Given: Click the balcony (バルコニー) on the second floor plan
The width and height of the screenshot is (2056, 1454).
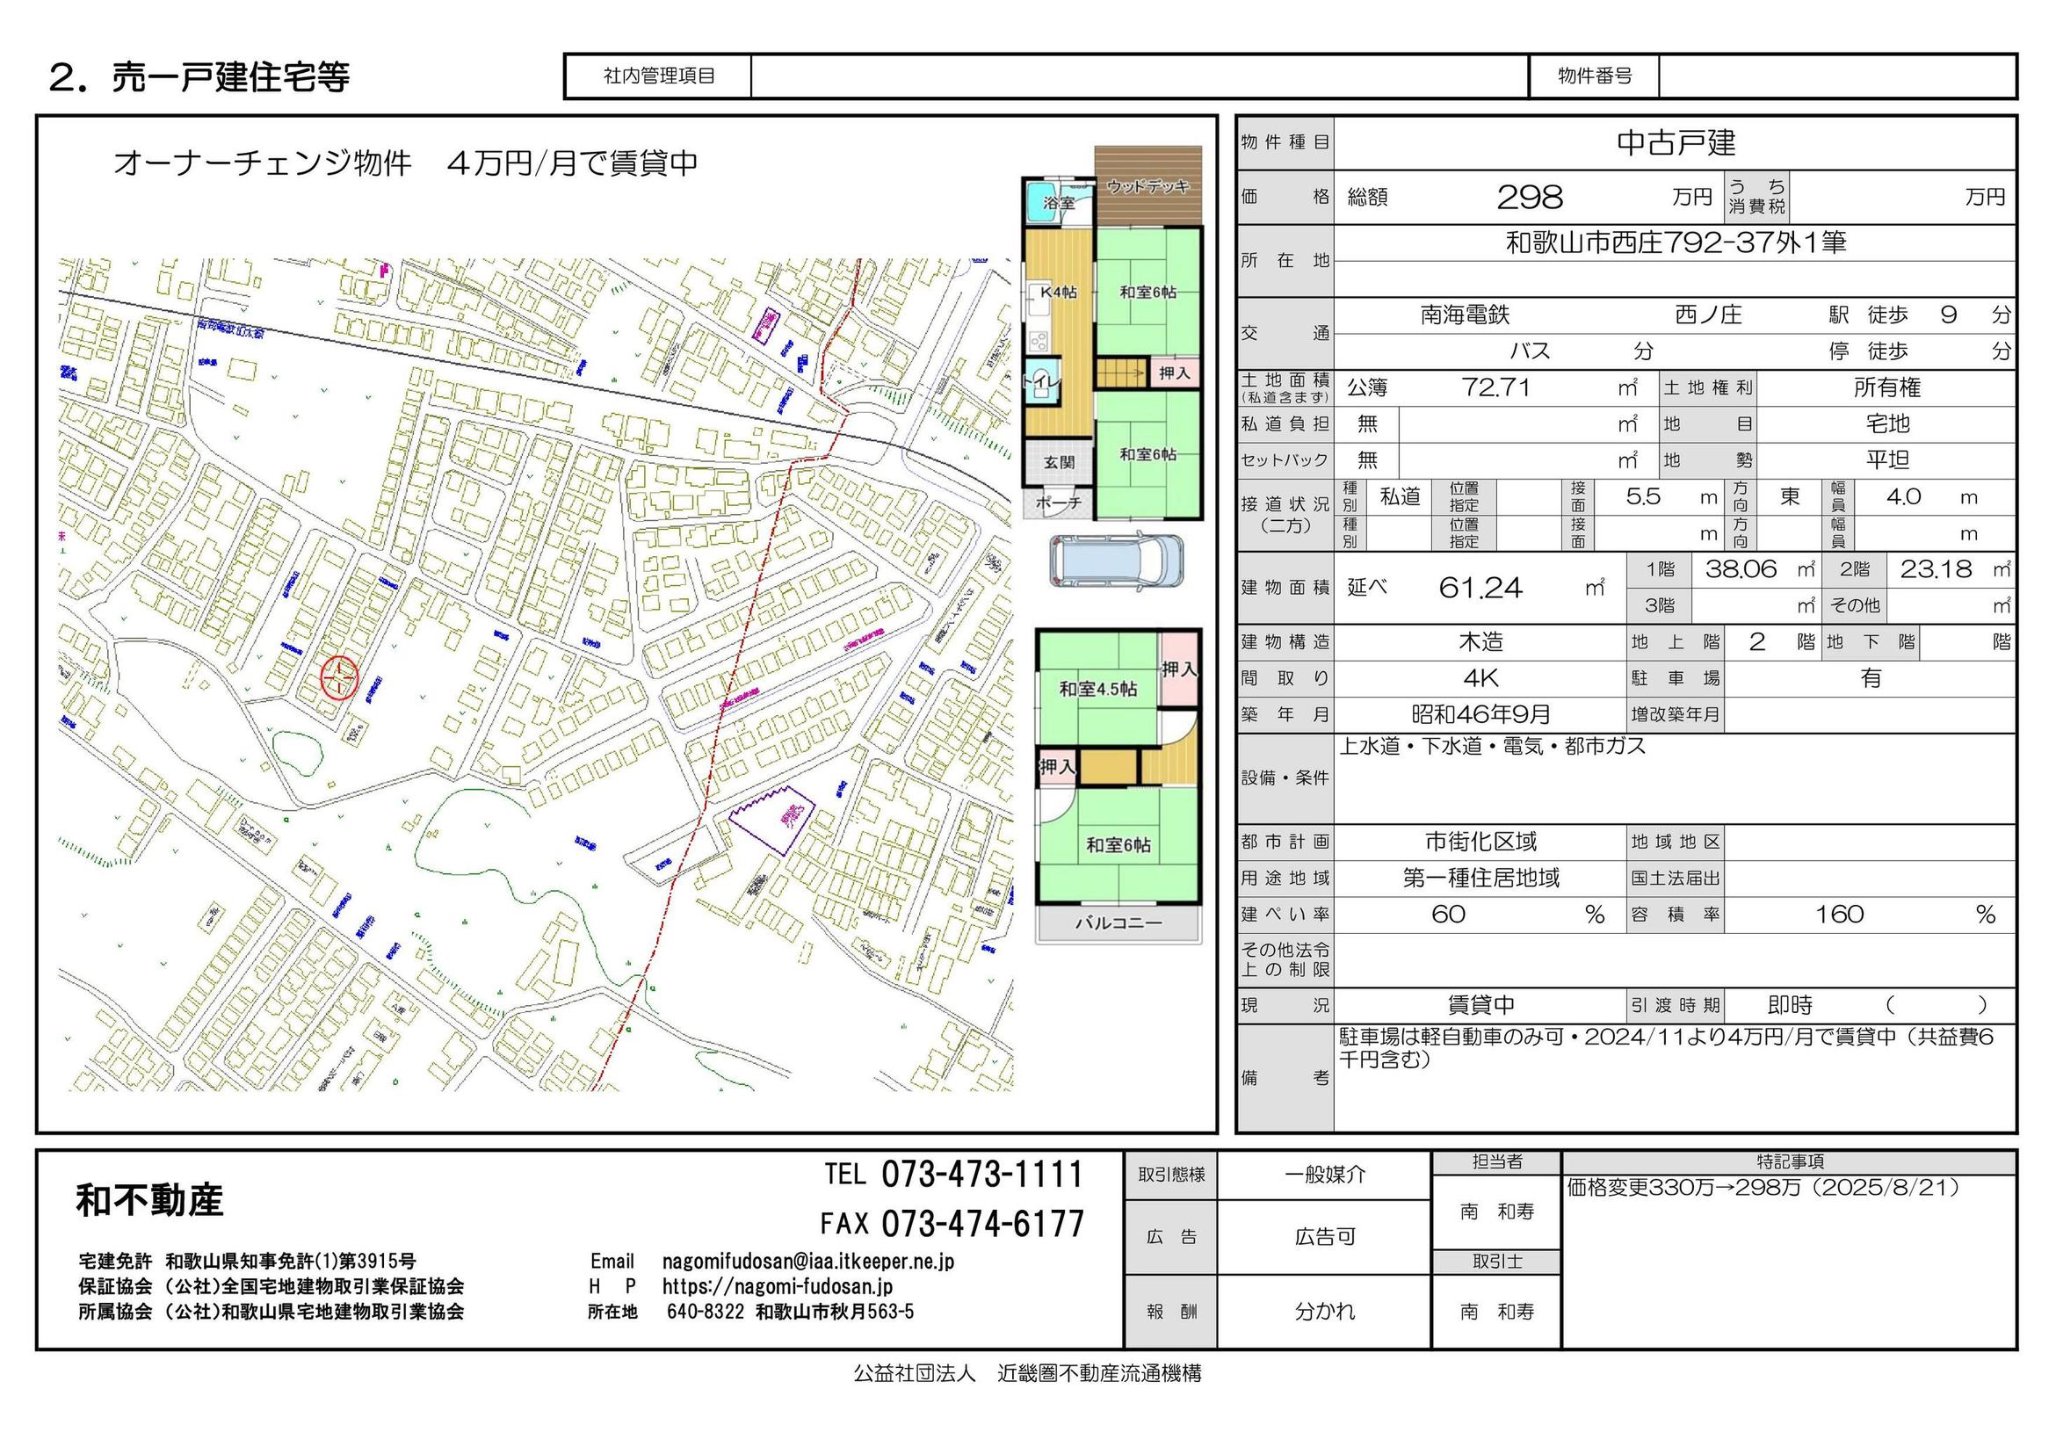Looking at the screenshot, I should coord(1118,923).
